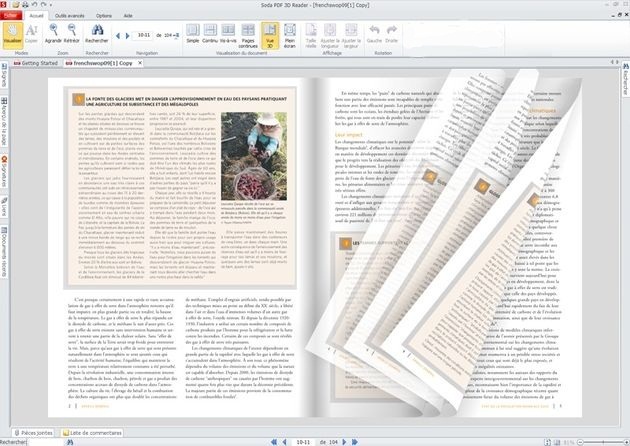Image resolution: width=630 pixels, height=446 pixels.
Task: Rotate page Gauche
Action: point(374,34)
